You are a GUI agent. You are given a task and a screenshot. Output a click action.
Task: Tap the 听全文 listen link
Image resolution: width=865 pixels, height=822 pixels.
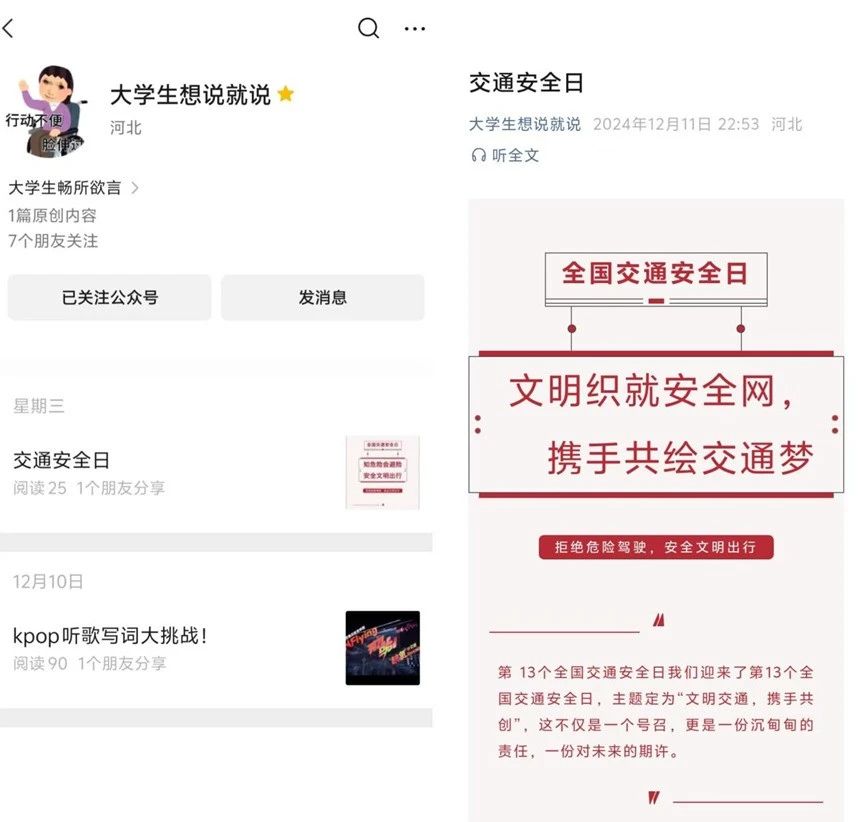pyautogui.click(x=515, y=156)
